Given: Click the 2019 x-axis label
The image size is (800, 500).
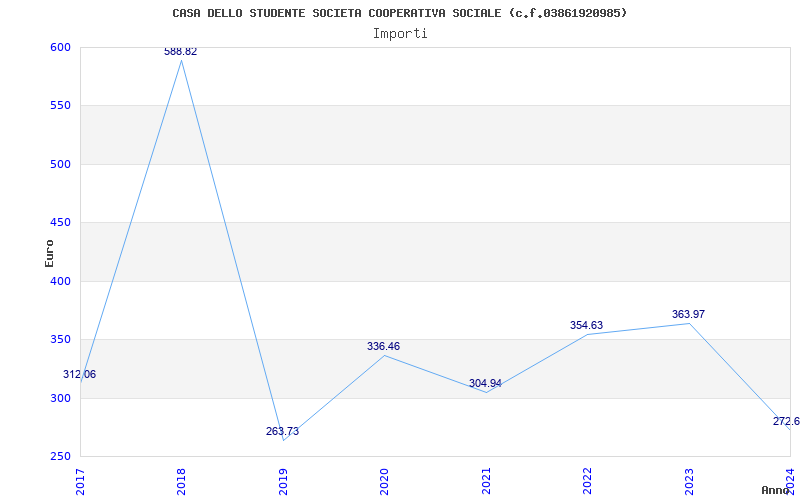Looking at the screenshot, I should 283,481.
